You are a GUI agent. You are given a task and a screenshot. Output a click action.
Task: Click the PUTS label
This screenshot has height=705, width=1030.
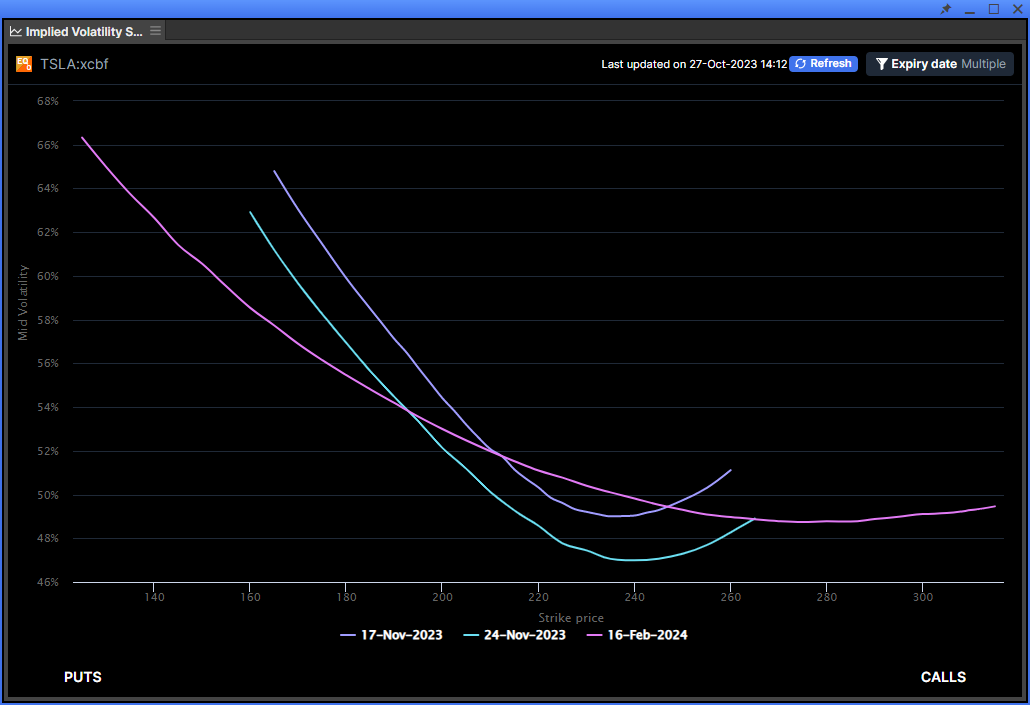pyautogui.click(x=82, y=677)
